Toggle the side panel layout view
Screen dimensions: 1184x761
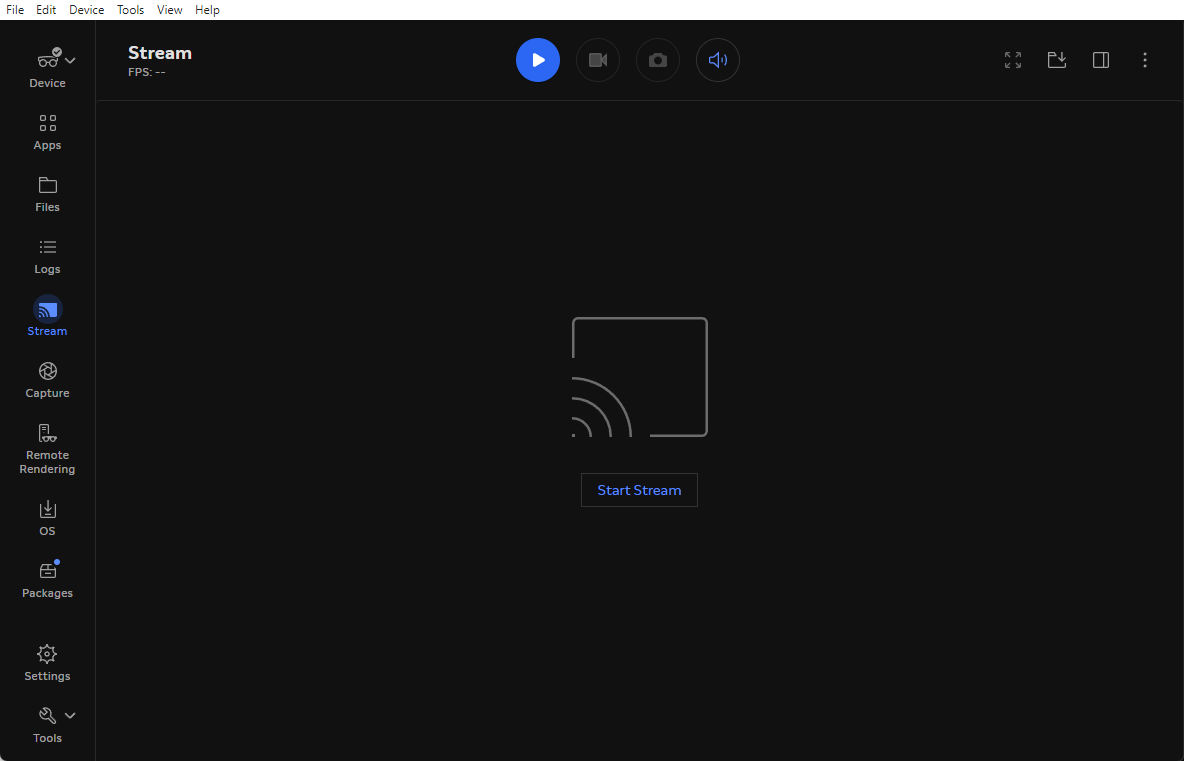click(1100, 60)
